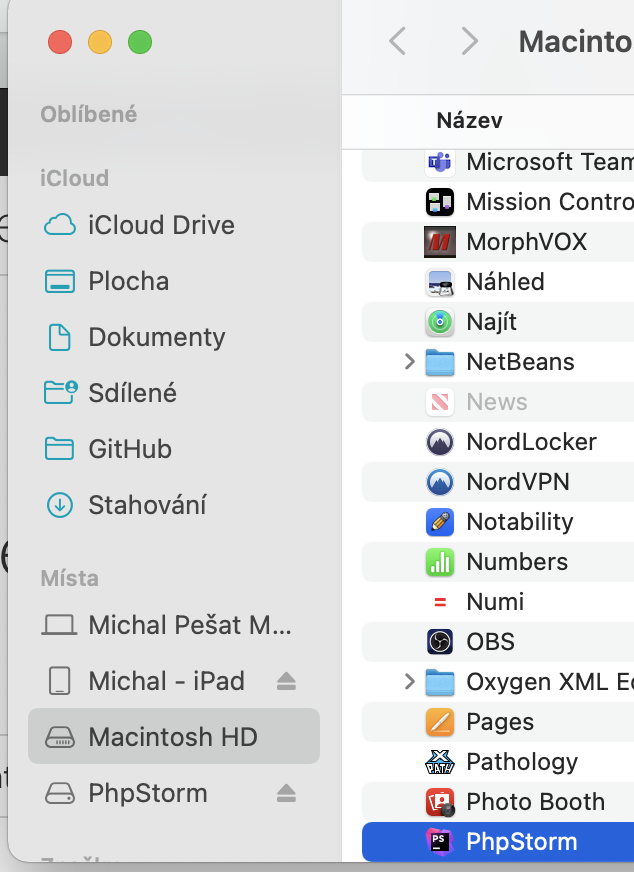Click the Oblíbené section heading
This screenshot has height=872, width=634.
click(x=89, y=115)
